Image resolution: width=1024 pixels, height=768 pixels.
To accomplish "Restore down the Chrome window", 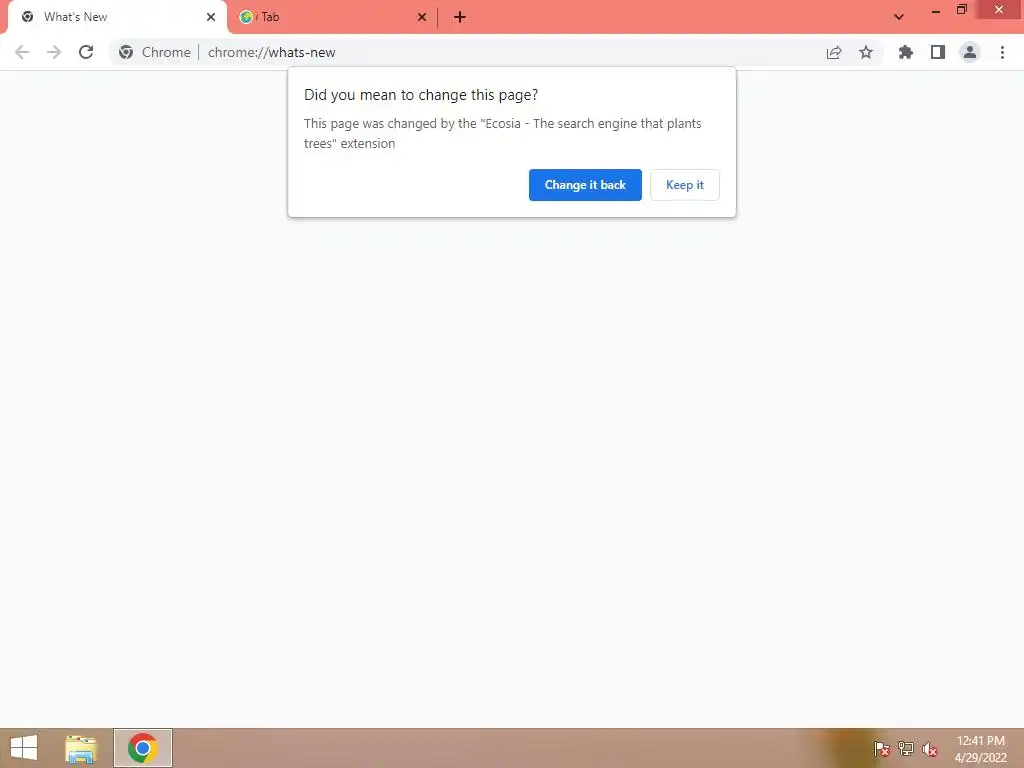I will 961,10.
